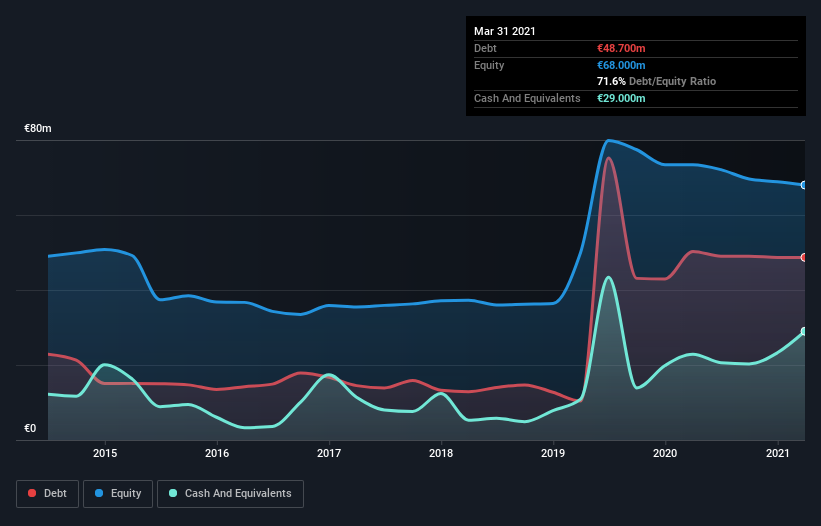
Task: Click the blue Equity legend dot
Action: (x=99, y=493)
